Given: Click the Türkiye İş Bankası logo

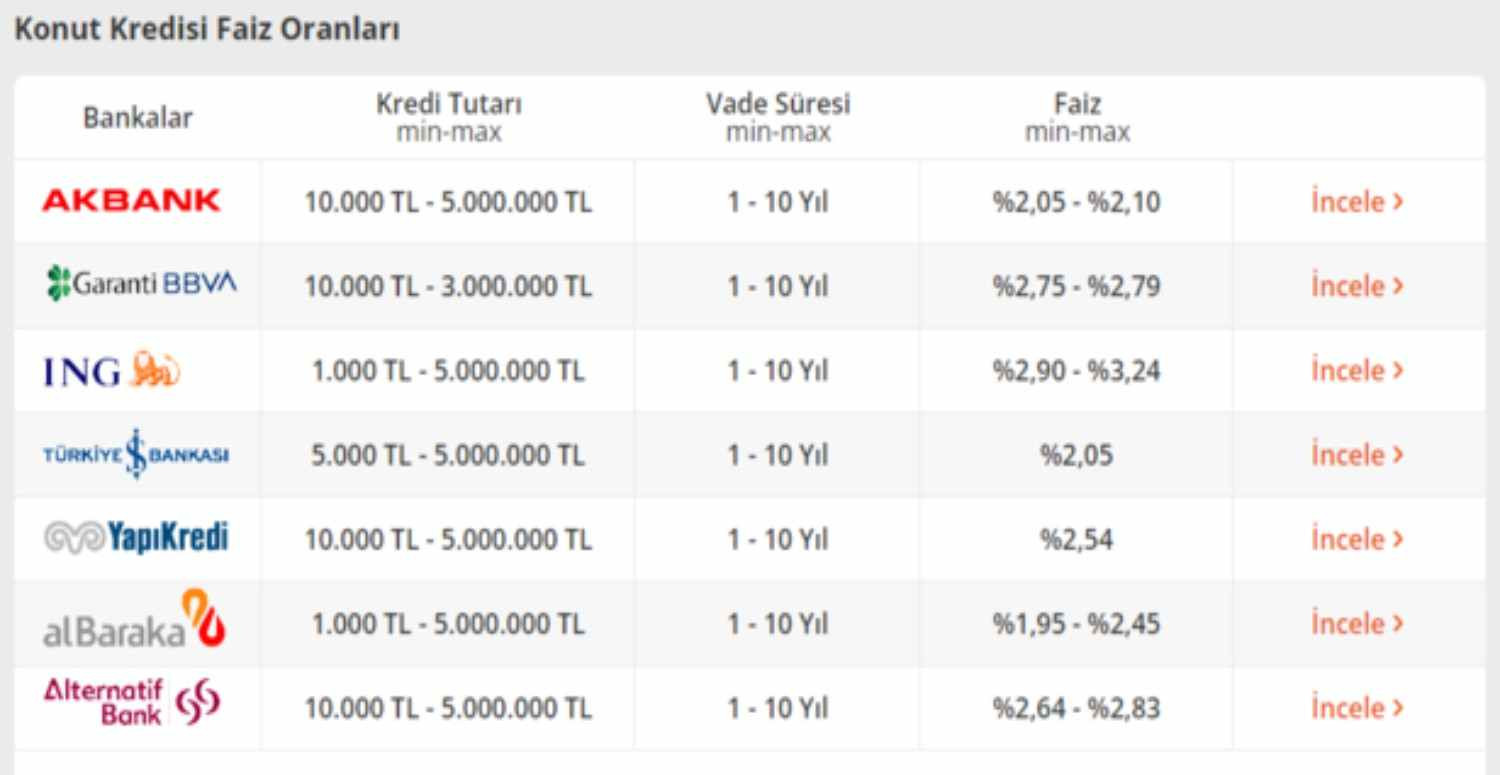Looking at the screenshot, I should point(136,454).
